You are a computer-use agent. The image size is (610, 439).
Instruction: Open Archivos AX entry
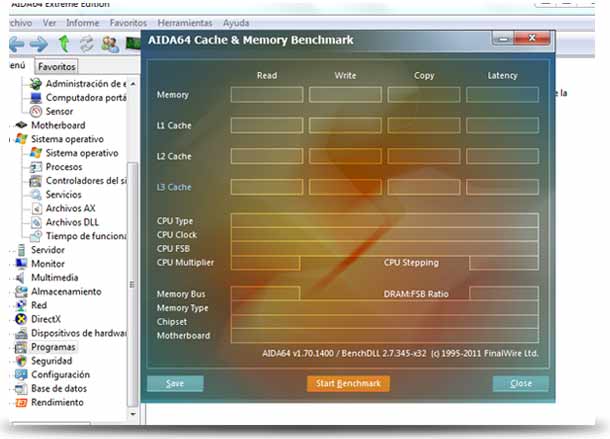click(70, 208)
